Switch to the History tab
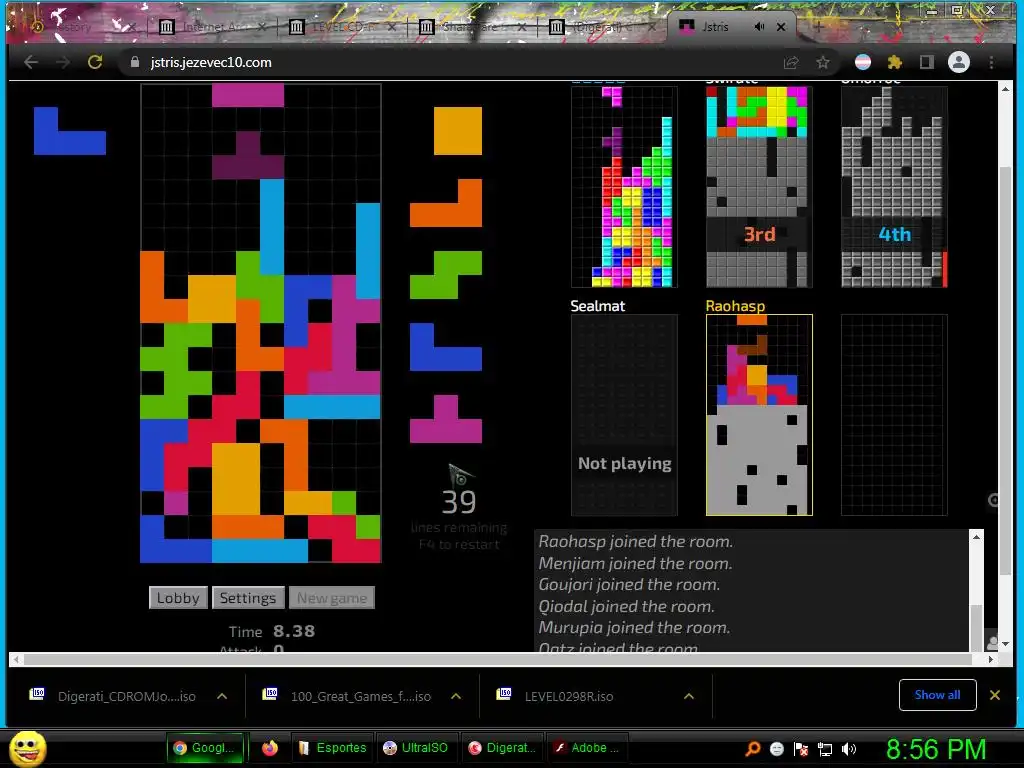 tap(82, 27)
